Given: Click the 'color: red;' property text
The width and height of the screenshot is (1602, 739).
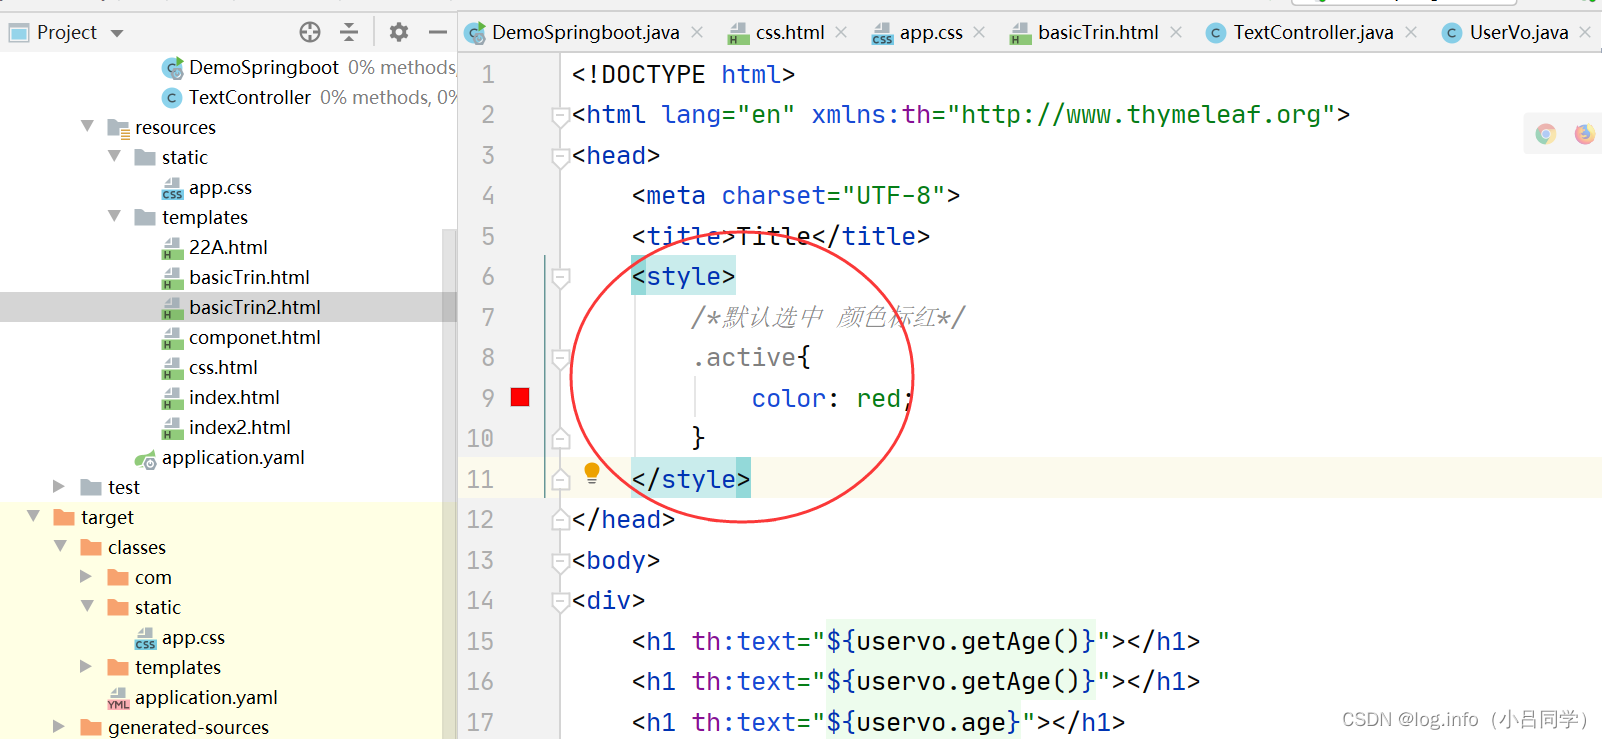Looking at the screenshot, I should pyautogui.click(x=833, y=398).
